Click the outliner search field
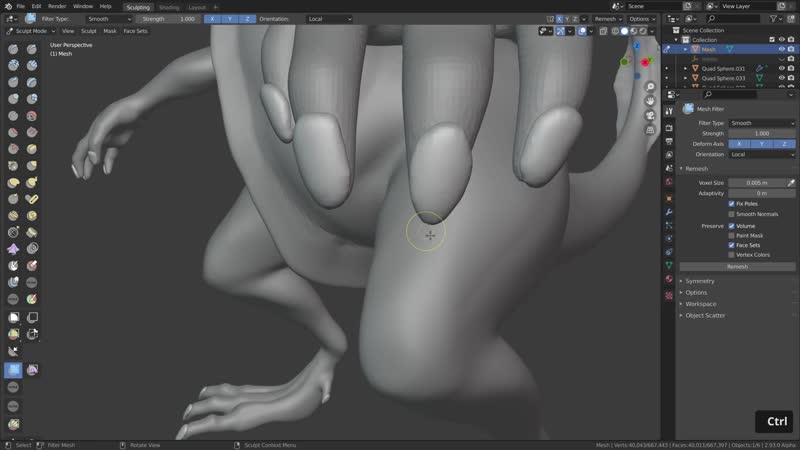The width and height of the screenshot is (800, 450). (734, 19)
